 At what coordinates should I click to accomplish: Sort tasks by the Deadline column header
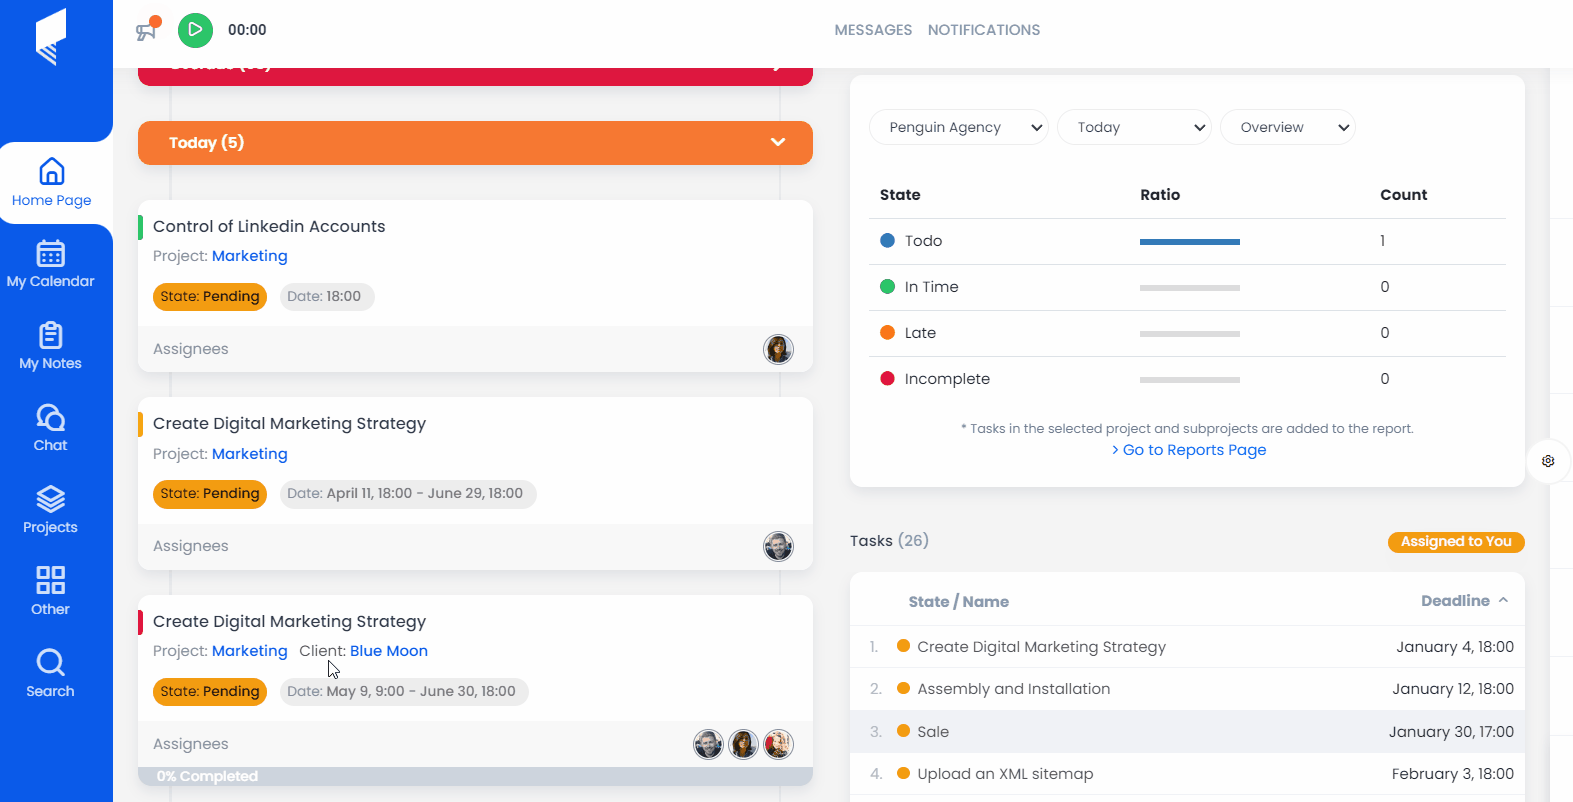pyautogui.click(x=1455, y=601)
